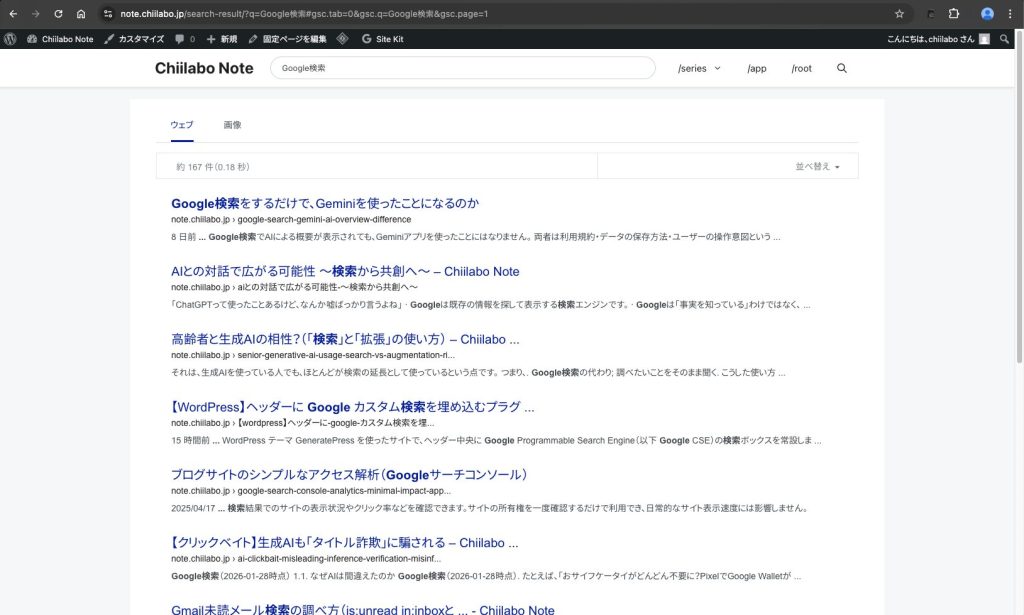Reload the page
1024x615 pixels.
(58, 14)
